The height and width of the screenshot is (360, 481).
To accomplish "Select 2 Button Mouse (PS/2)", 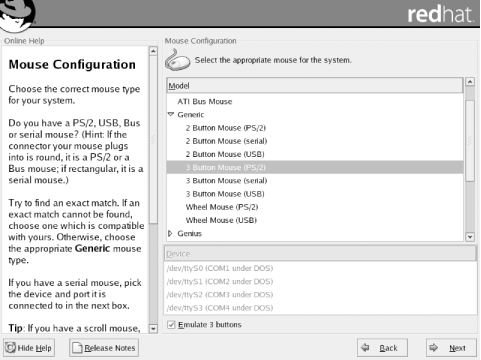I will 315,128.
